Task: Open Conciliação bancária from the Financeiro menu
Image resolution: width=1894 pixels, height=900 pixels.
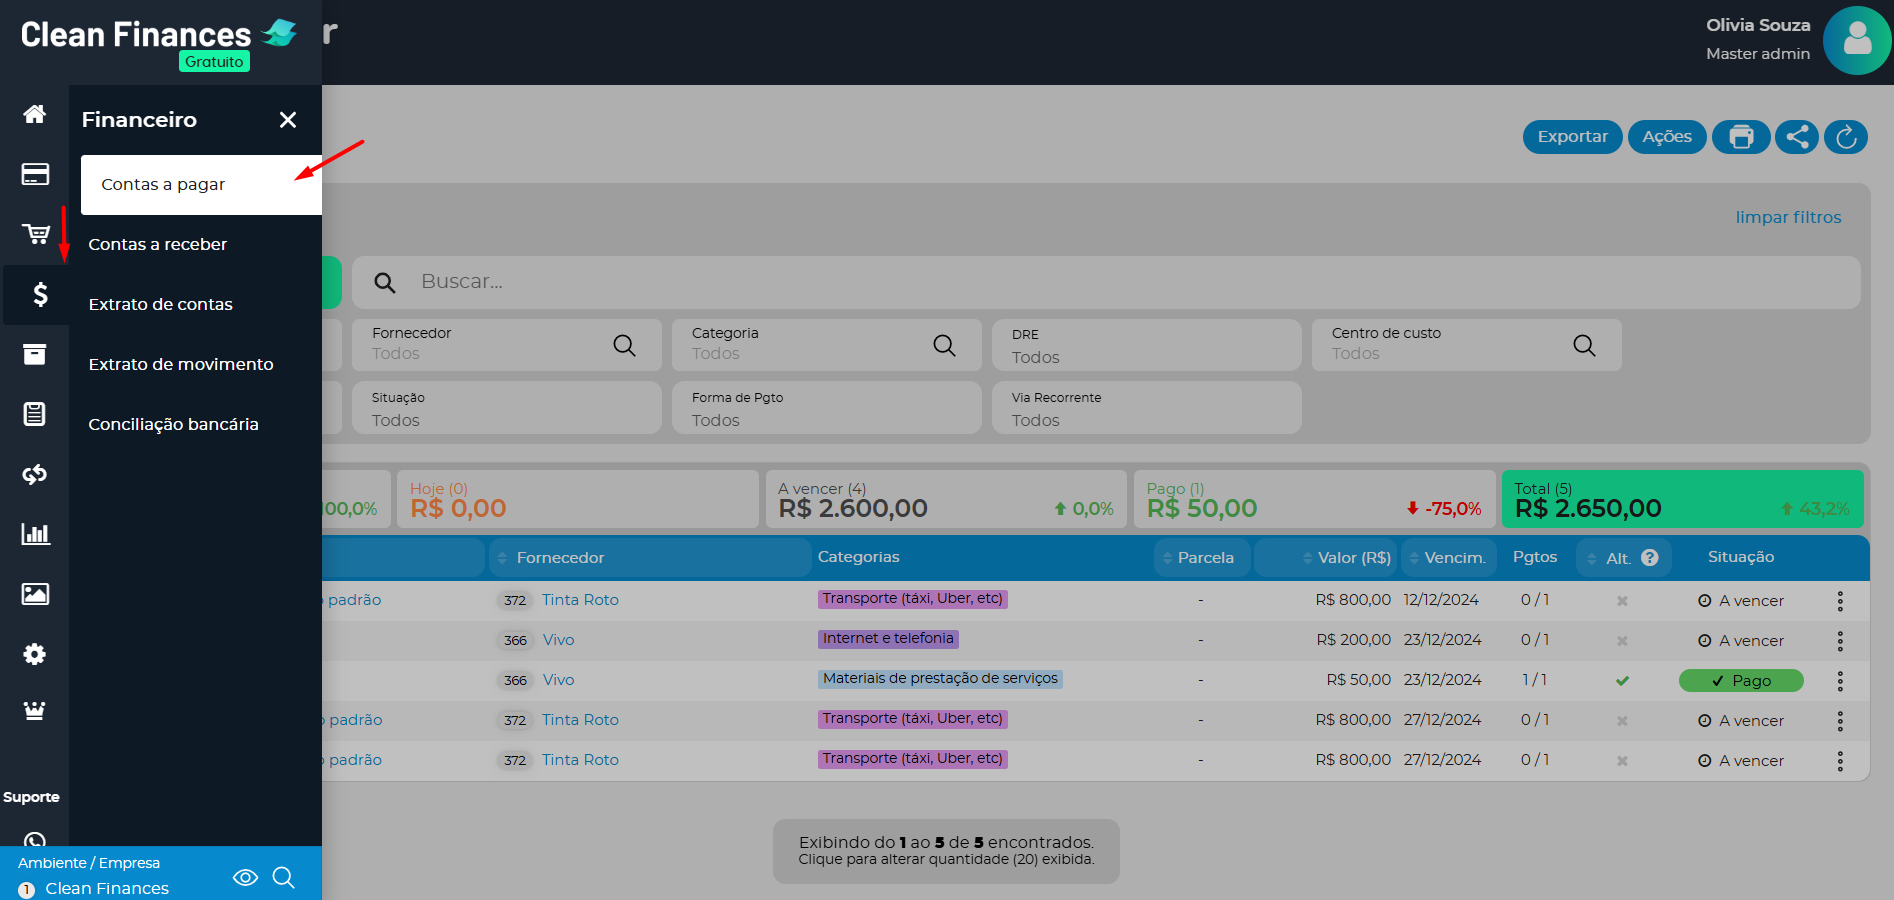Action: pyautogui.click(x=172, y=423)
